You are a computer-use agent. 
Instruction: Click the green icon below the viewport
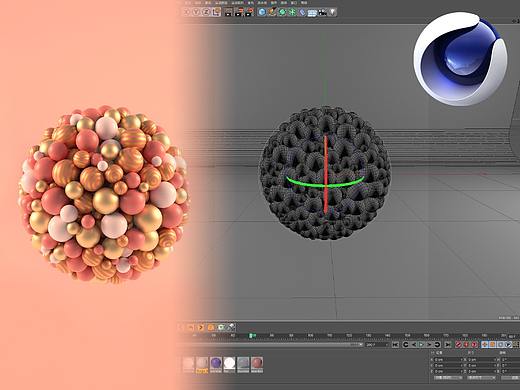tap(221, 327)
